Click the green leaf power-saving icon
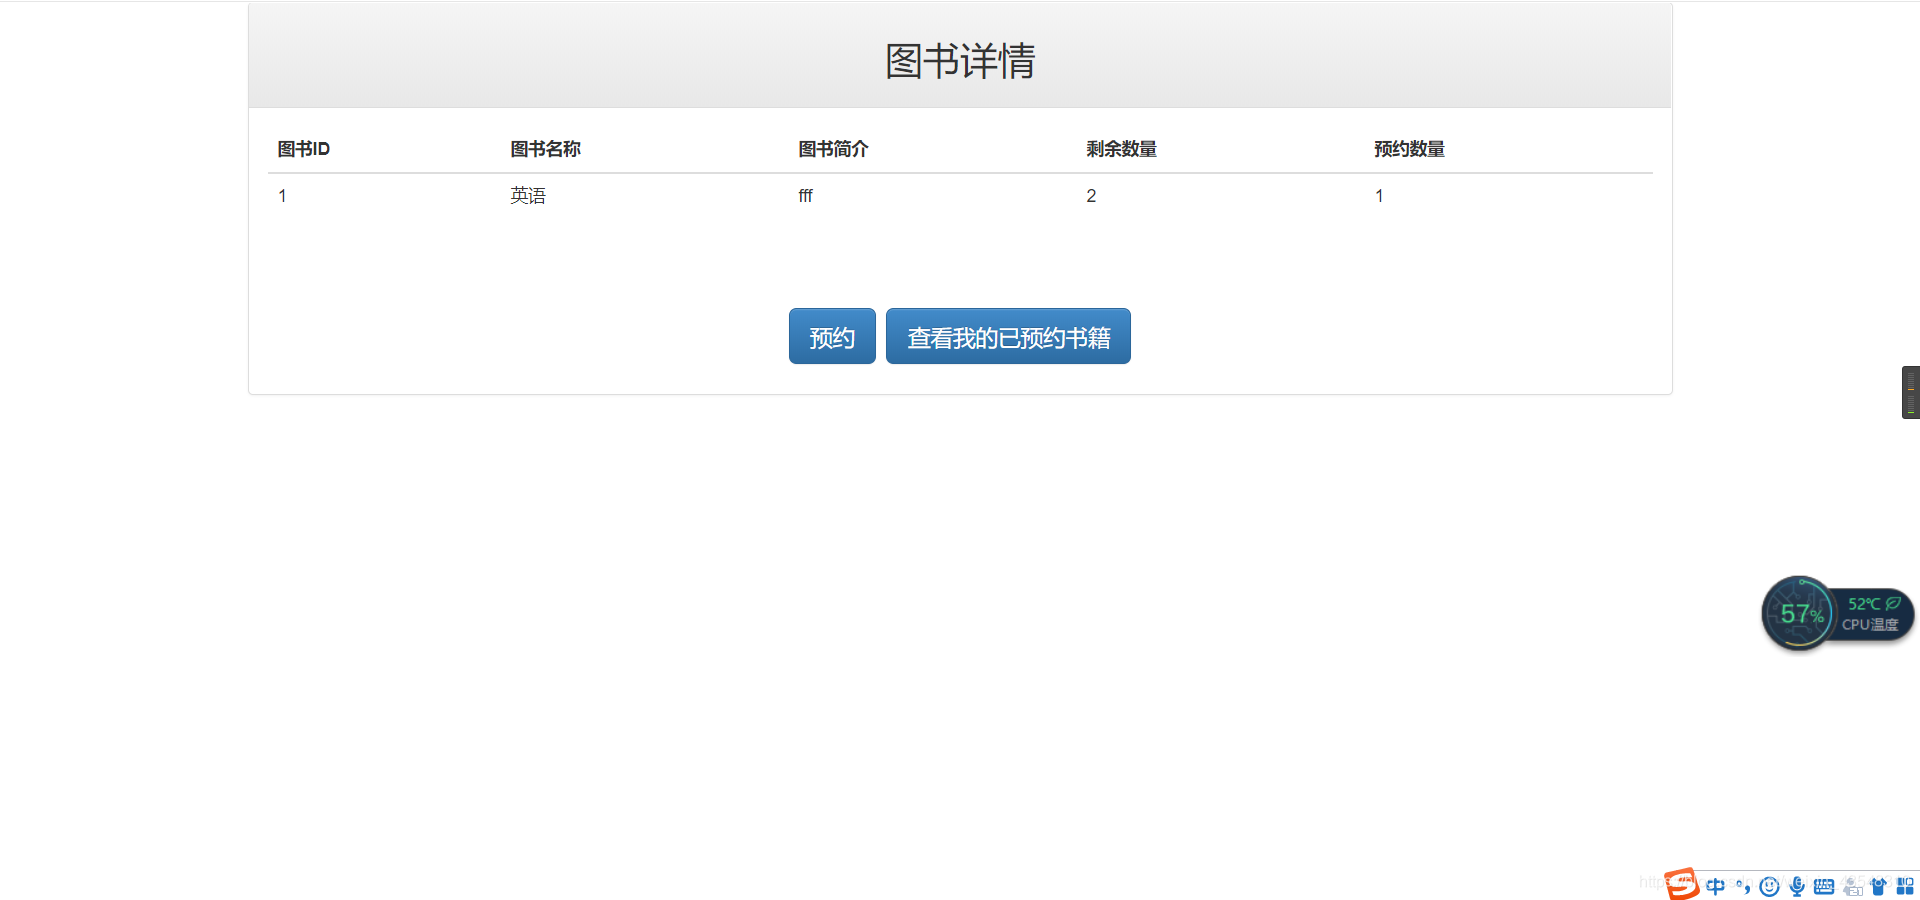1920x900 pixels. pyautogui.click(x=1893, y=603)
